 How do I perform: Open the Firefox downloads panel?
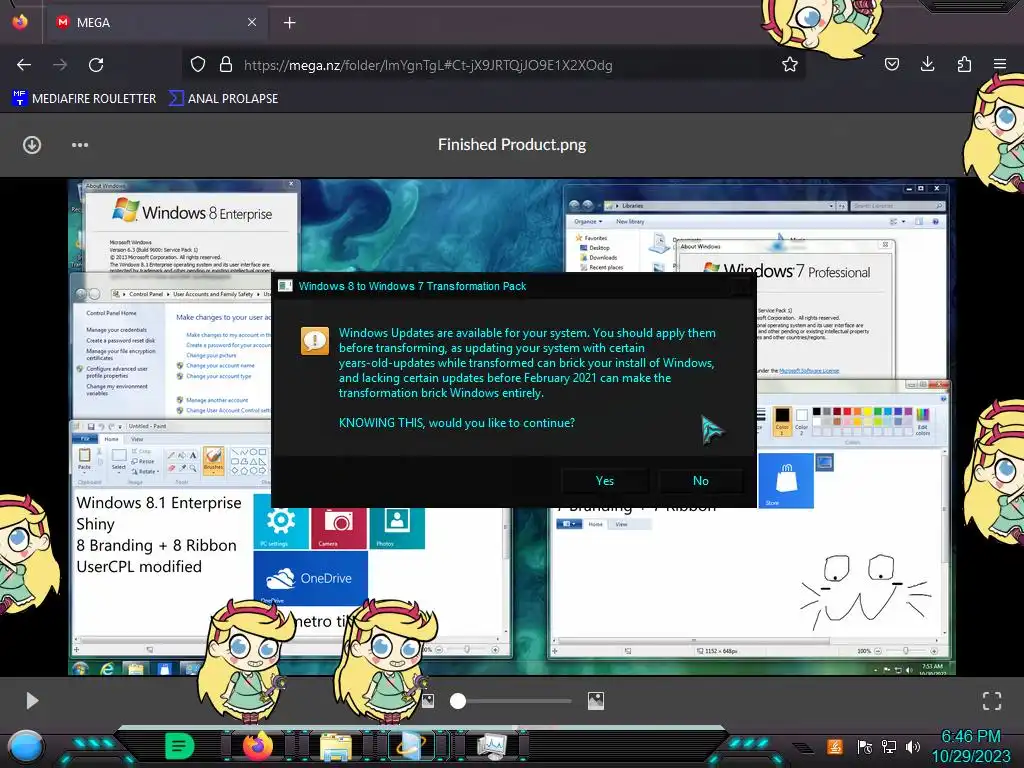(927, 64)
